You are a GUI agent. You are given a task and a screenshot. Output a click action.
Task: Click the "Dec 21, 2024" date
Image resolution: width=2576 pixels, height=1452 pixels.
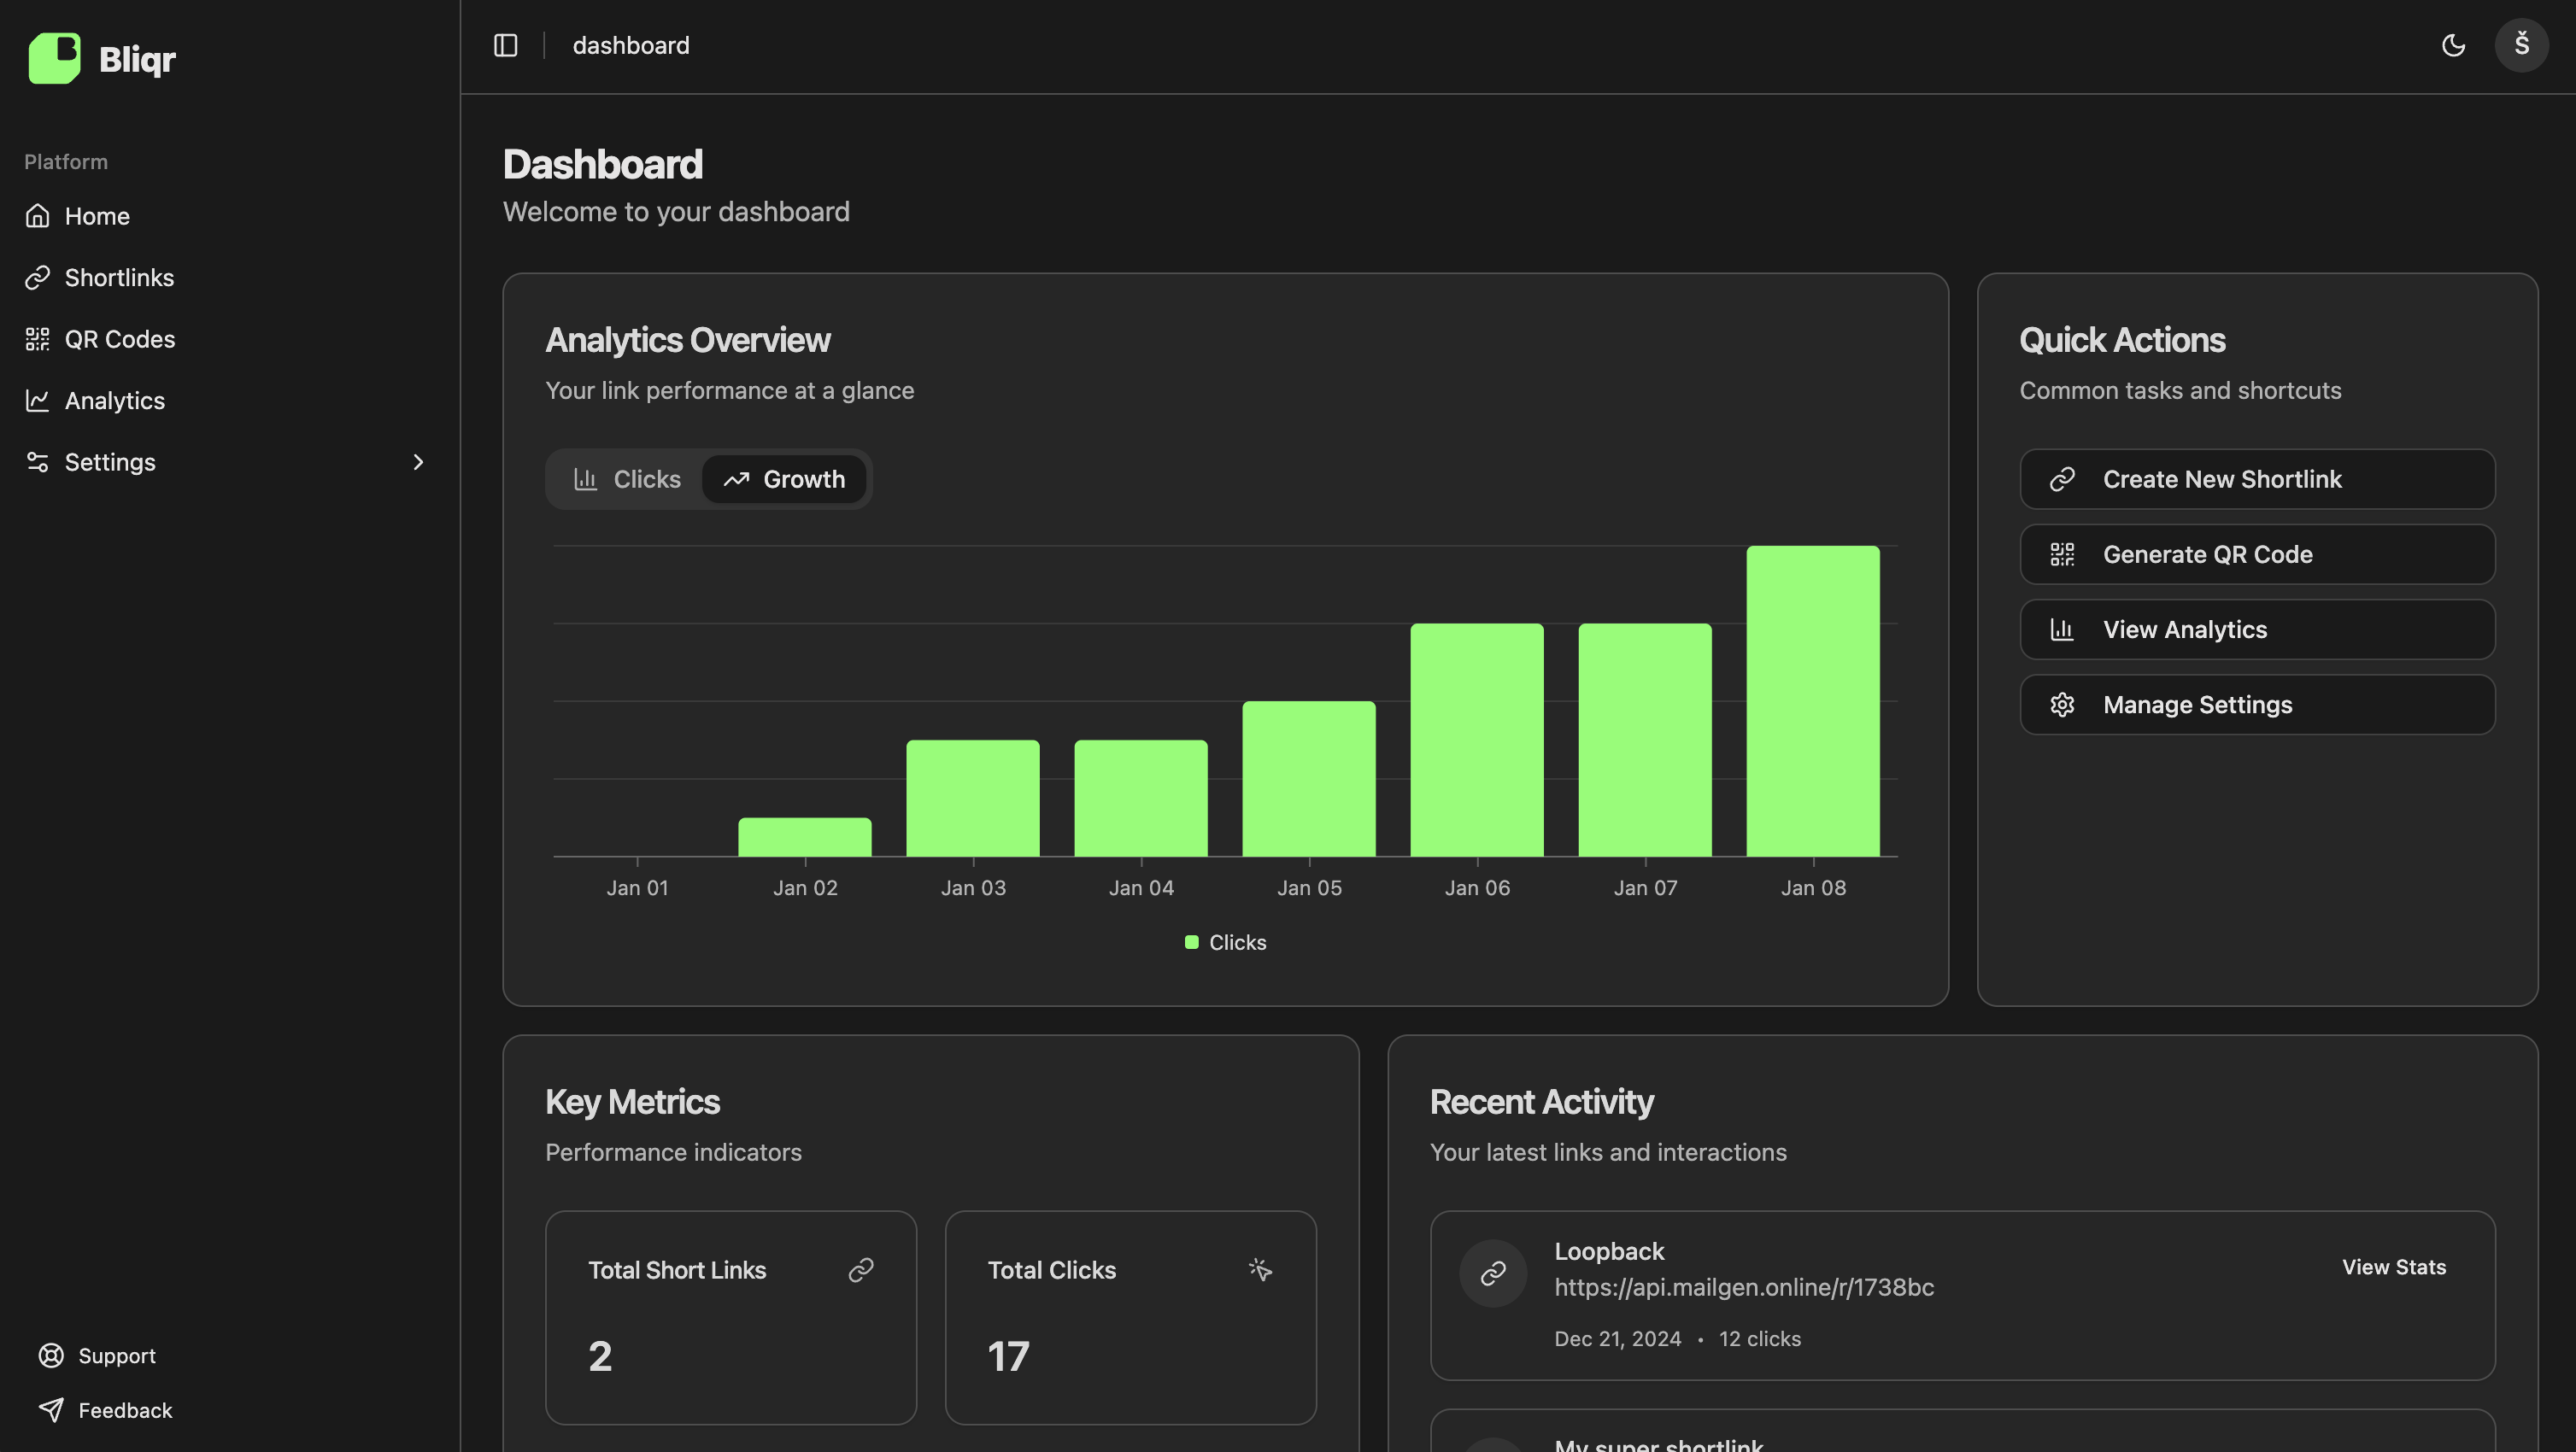point(1618,1339)
